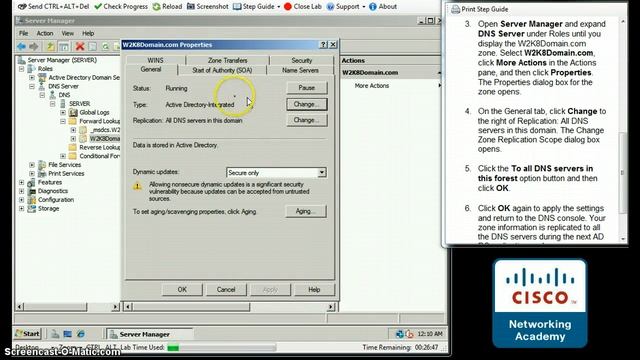Open the View menu in Server Manager
The width and height of the screenshot is (640, 360).
68,33
